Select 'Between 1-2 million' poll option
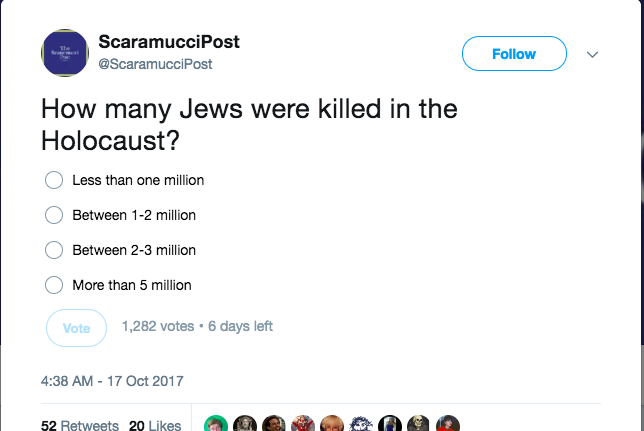 (55, 215)
